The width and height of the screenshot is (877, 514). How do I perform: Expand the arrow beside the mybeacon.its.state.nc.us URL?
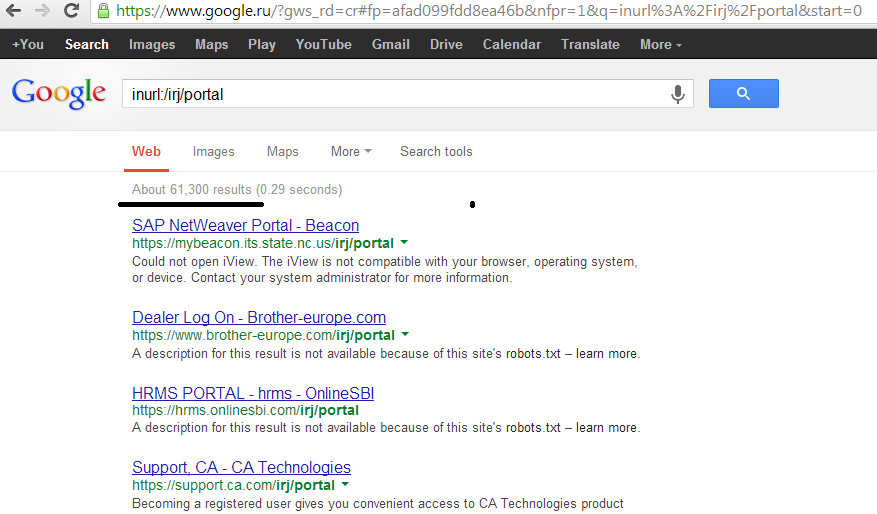point(404,243)
